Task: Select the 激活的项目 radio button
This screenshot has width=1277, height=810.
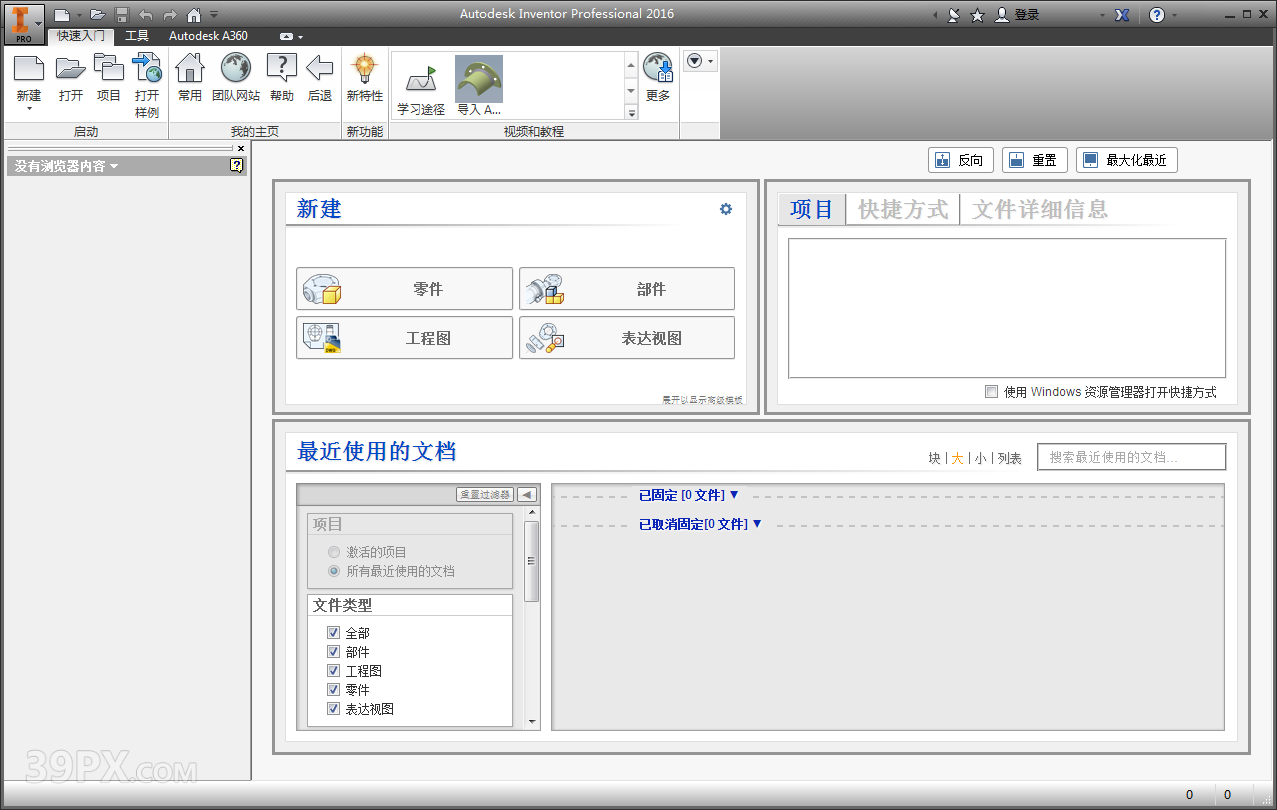Action: [333, 551]
